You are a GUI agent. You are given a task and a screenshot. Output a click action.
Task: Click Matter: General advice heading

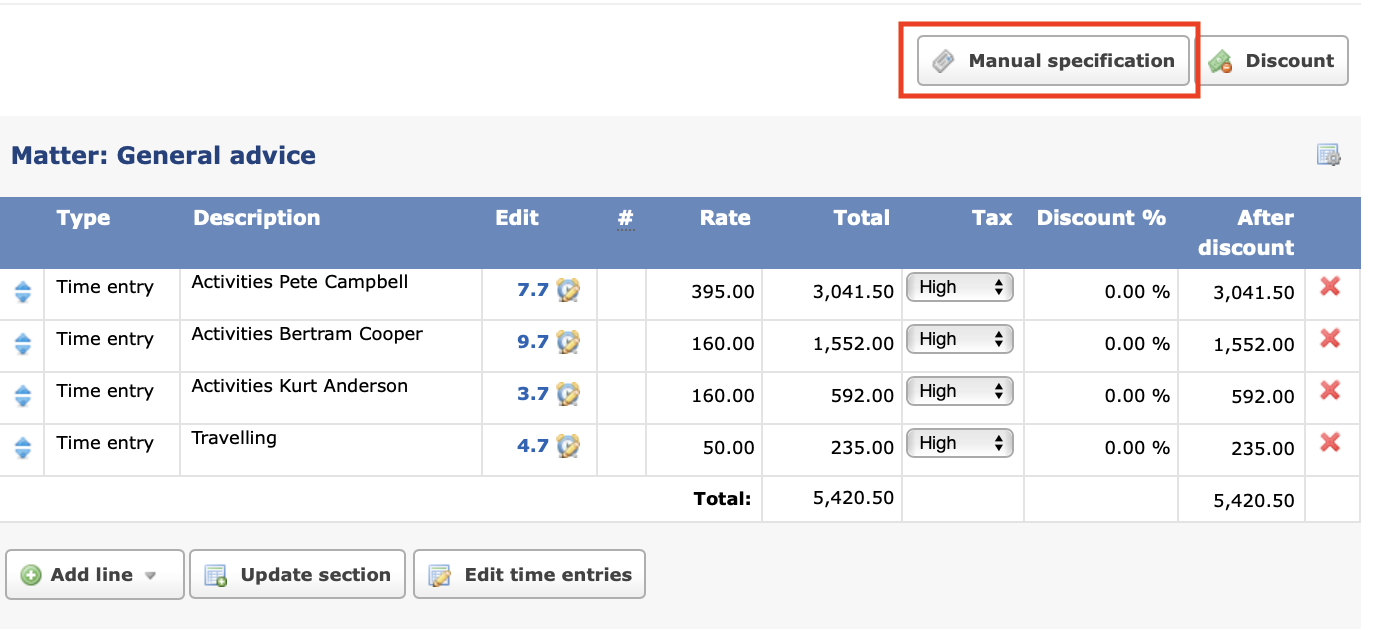tap(163, 156)
